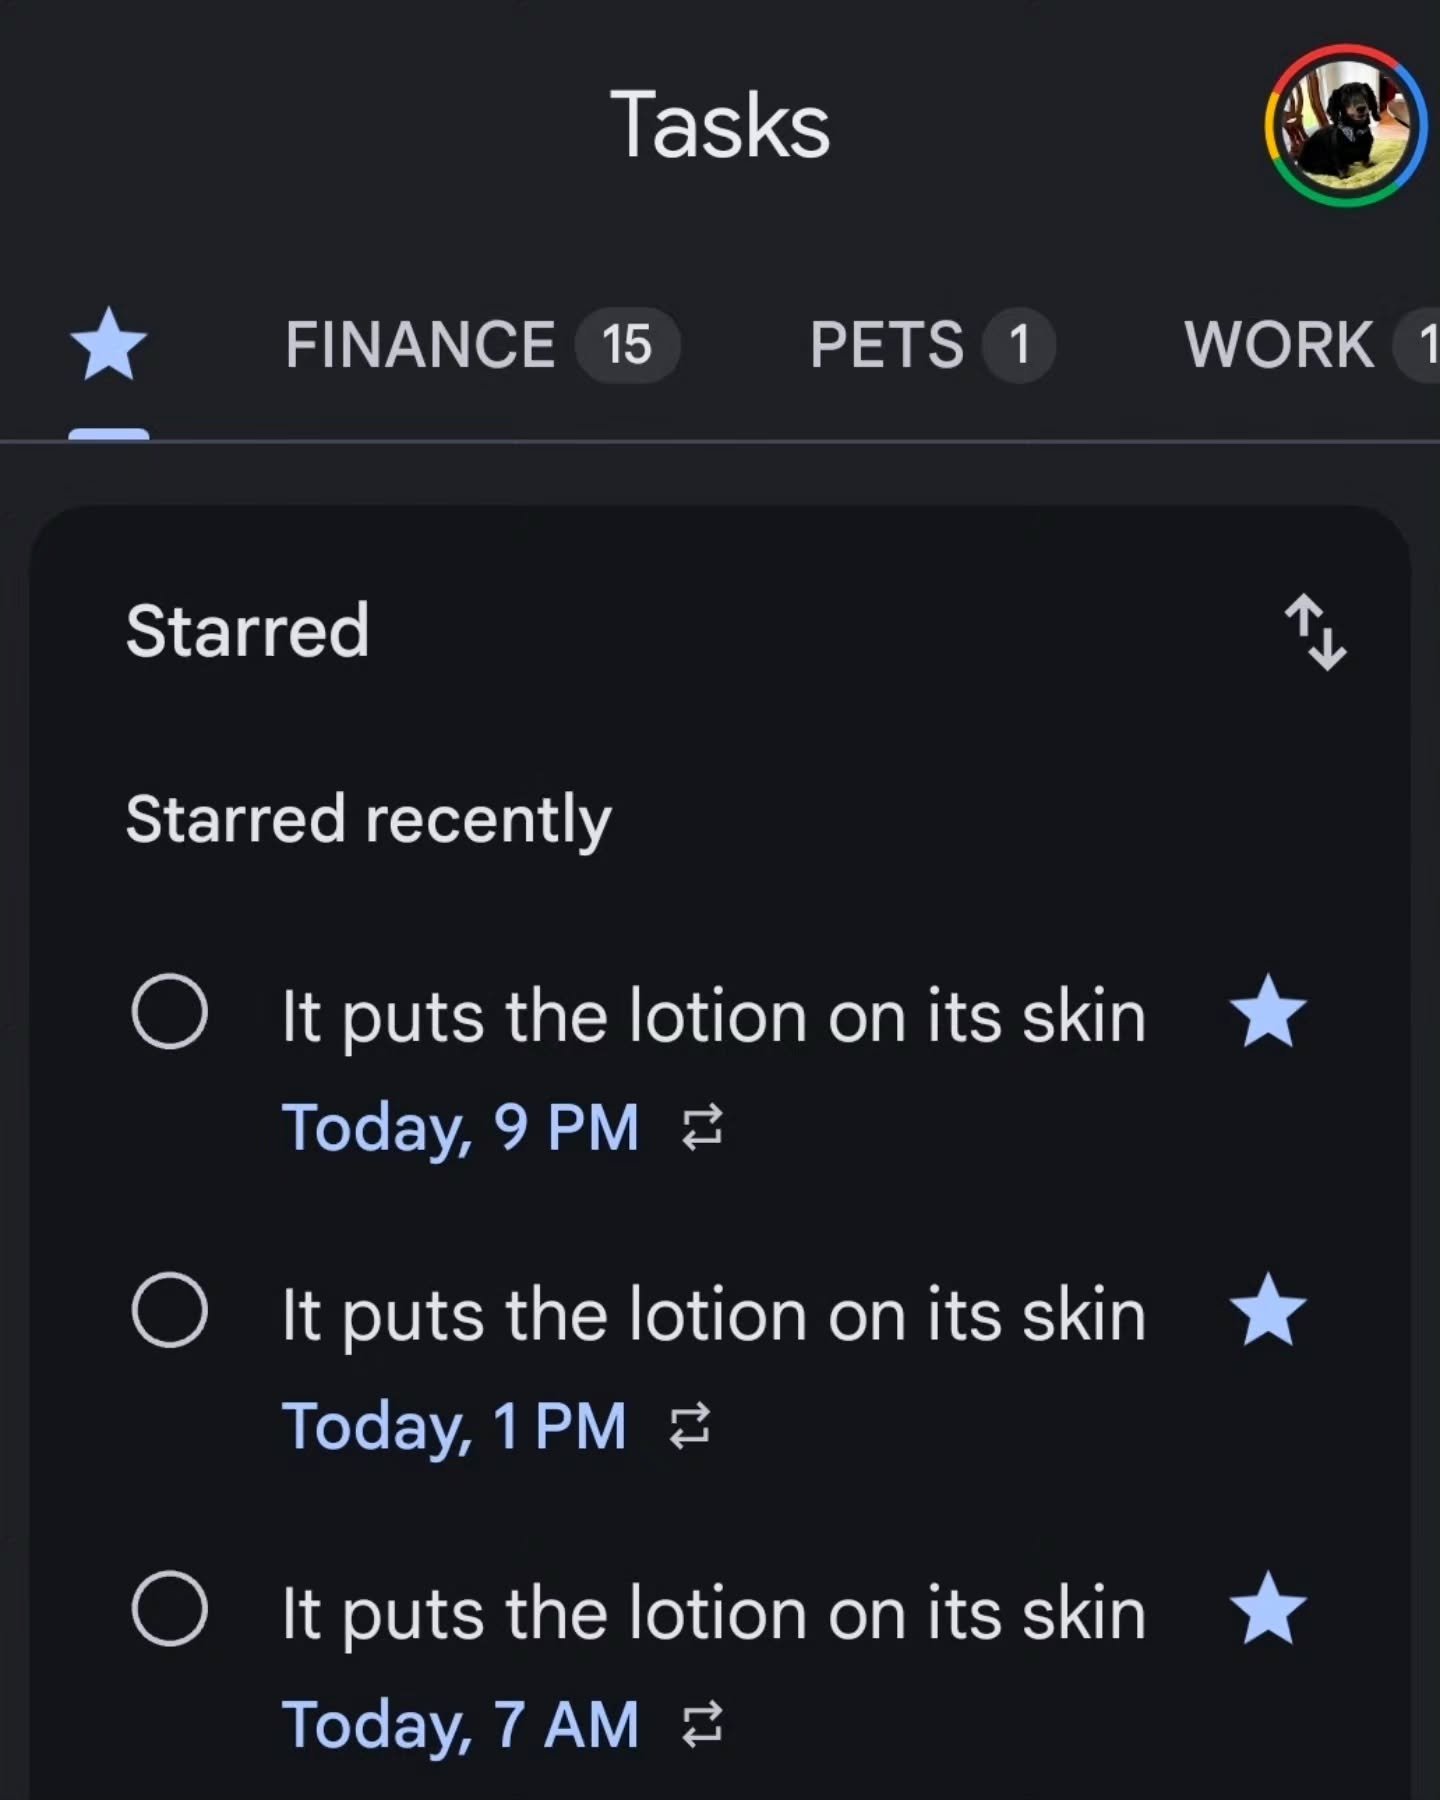Open the Today, 1 PM due date
Viewport: 1440px width, 1800px height.
pos(454,1427)
